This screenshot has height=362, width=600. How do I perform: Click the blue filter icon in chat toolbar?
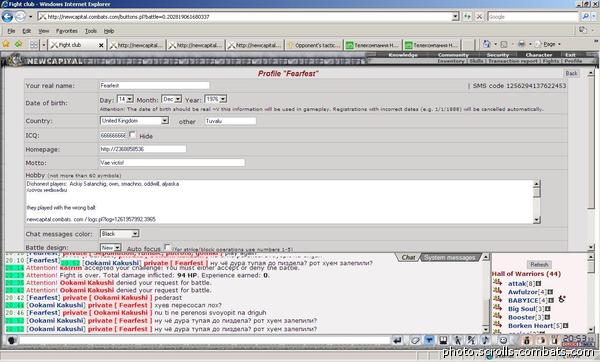click(429, 340)
